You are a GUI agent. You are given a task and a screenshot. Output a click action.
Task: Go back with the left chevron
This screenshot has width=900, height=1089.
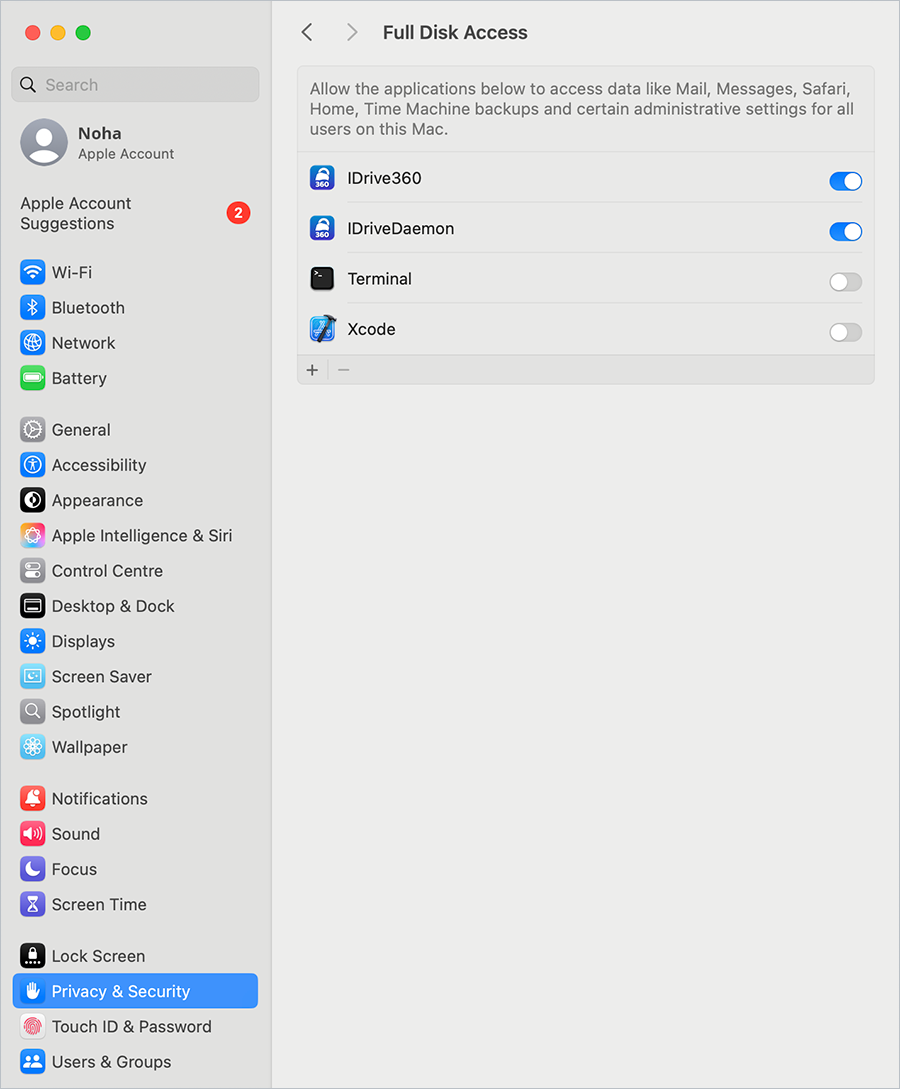pos(307,32)
